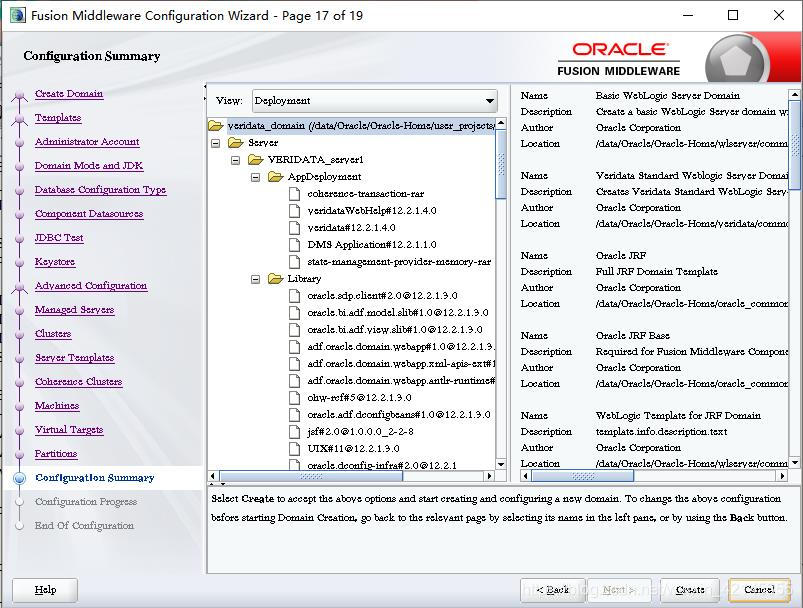
Task: Click veridataWebHelp#12.2.1.4.0 file icon
Action: point(294,211)
